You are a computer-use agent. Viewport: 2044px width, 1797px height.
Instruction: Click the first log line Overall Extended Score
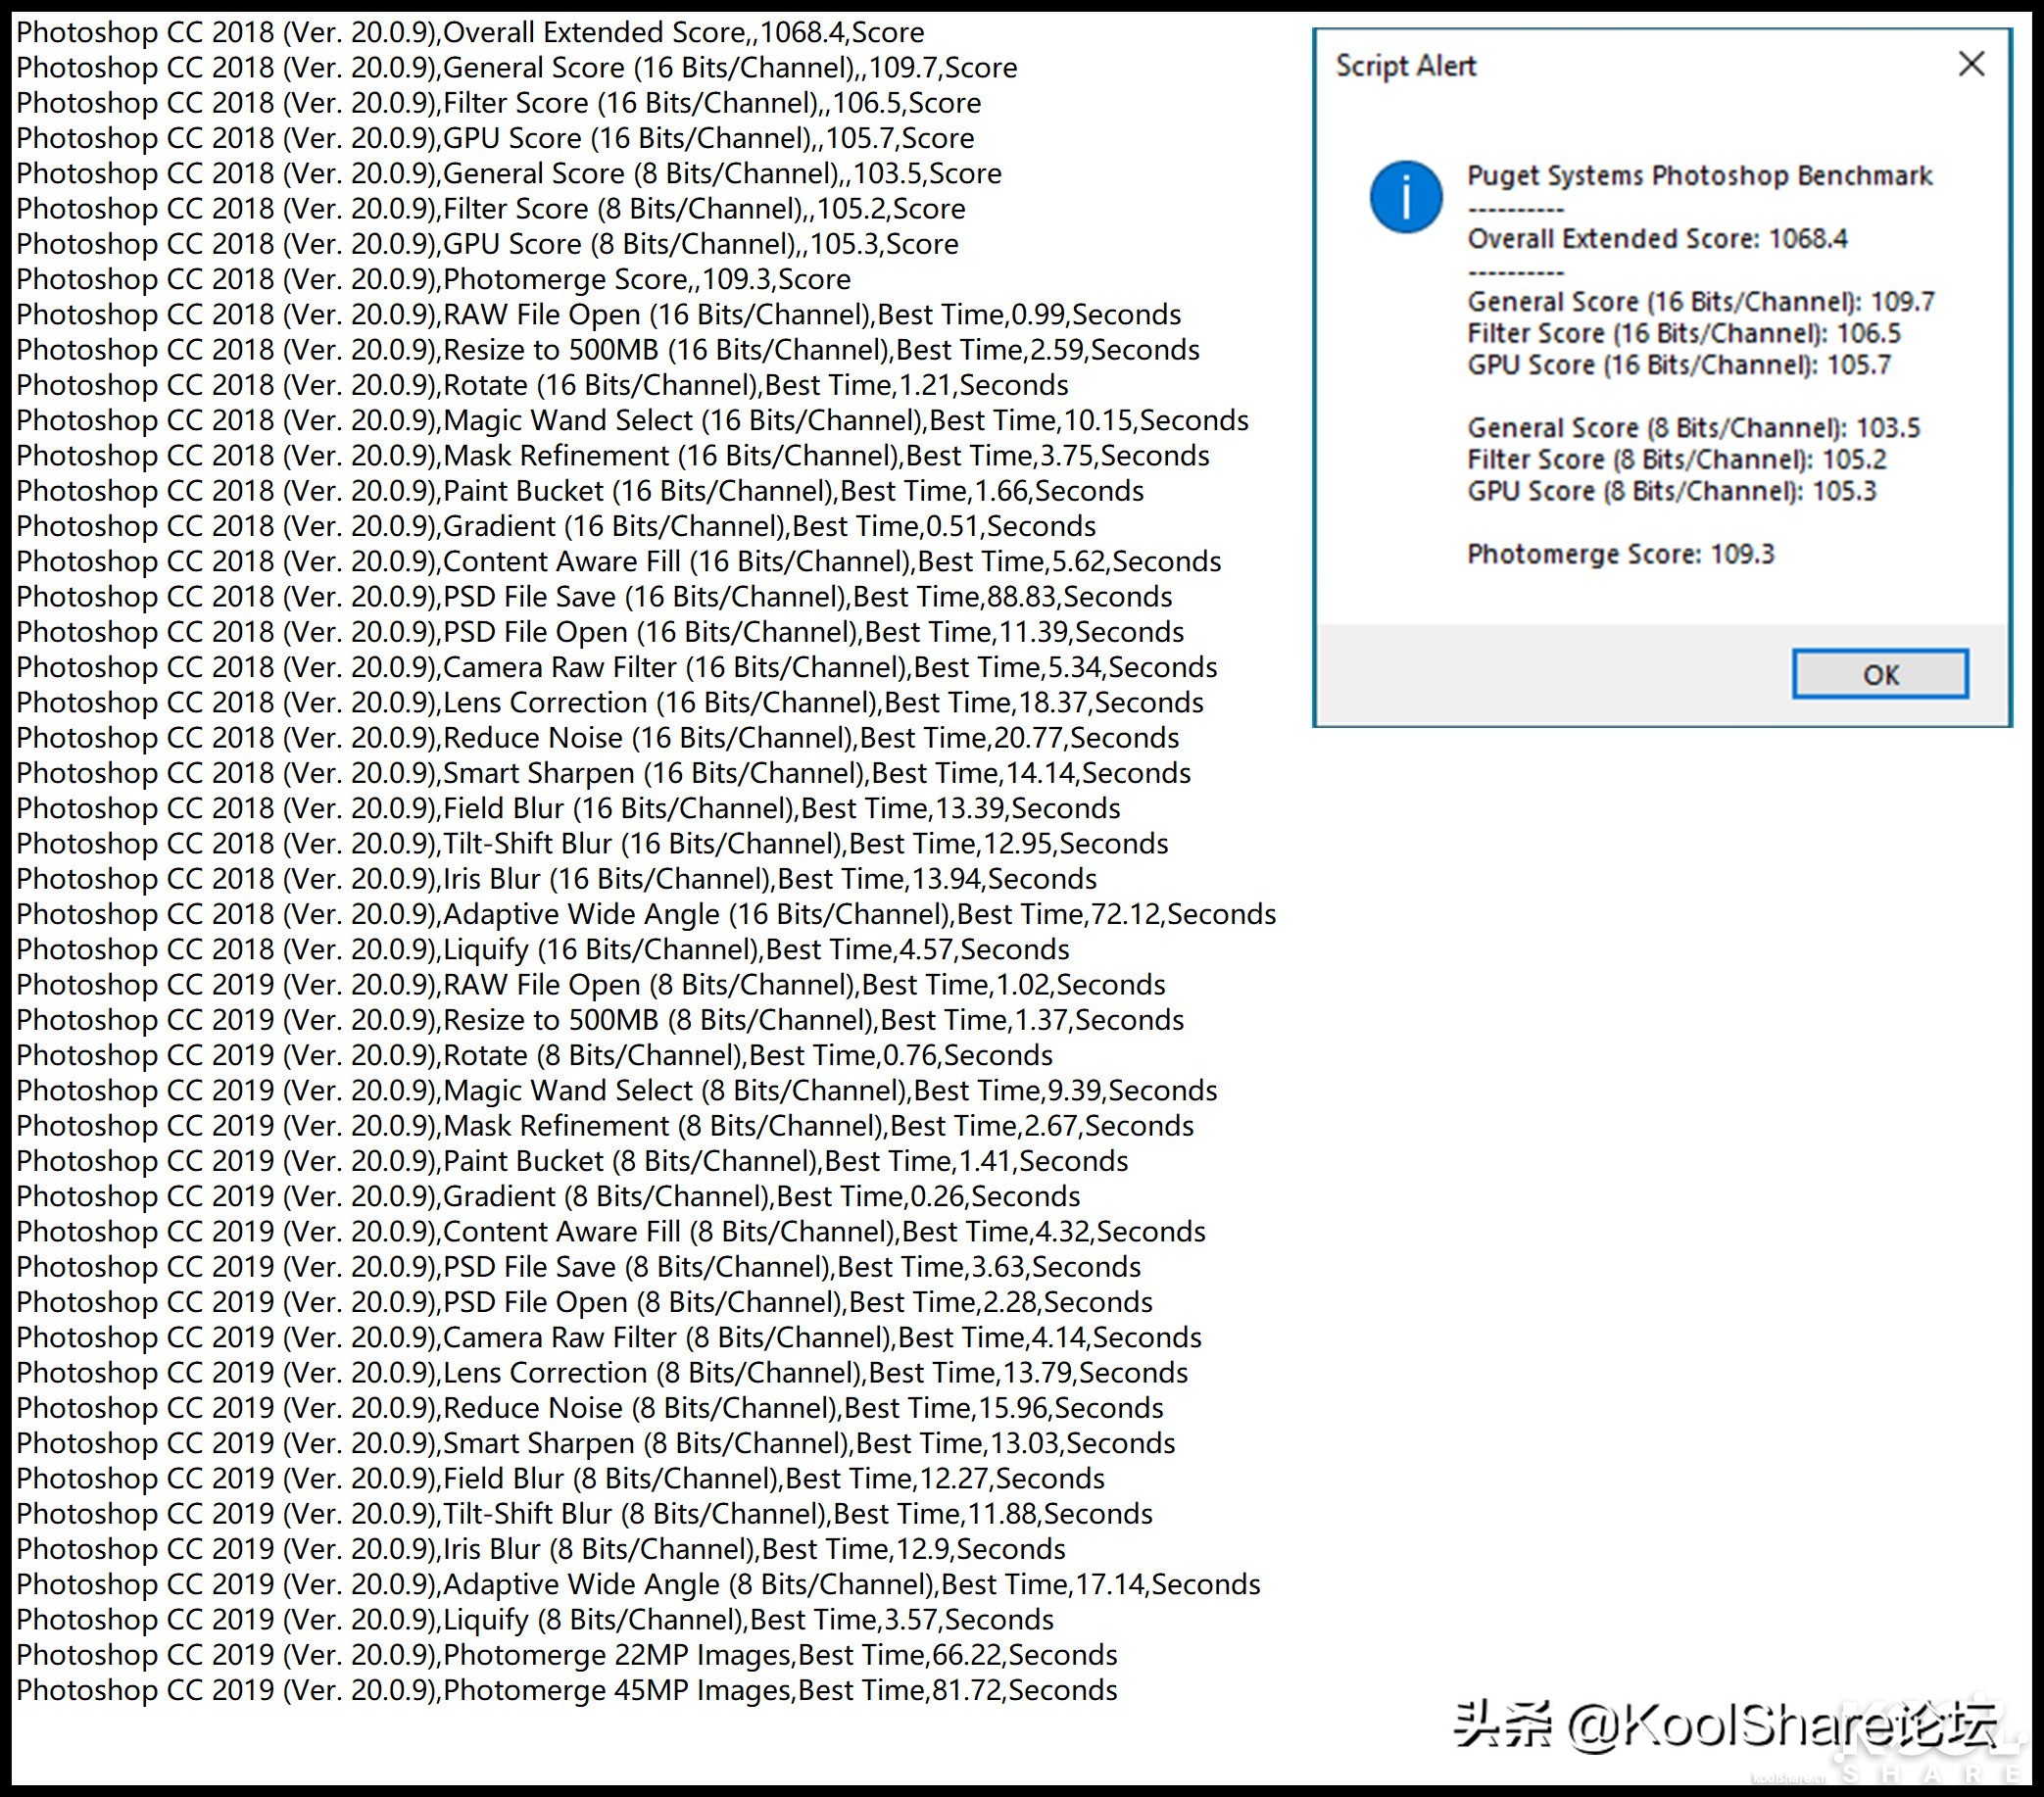coord(470,33)
